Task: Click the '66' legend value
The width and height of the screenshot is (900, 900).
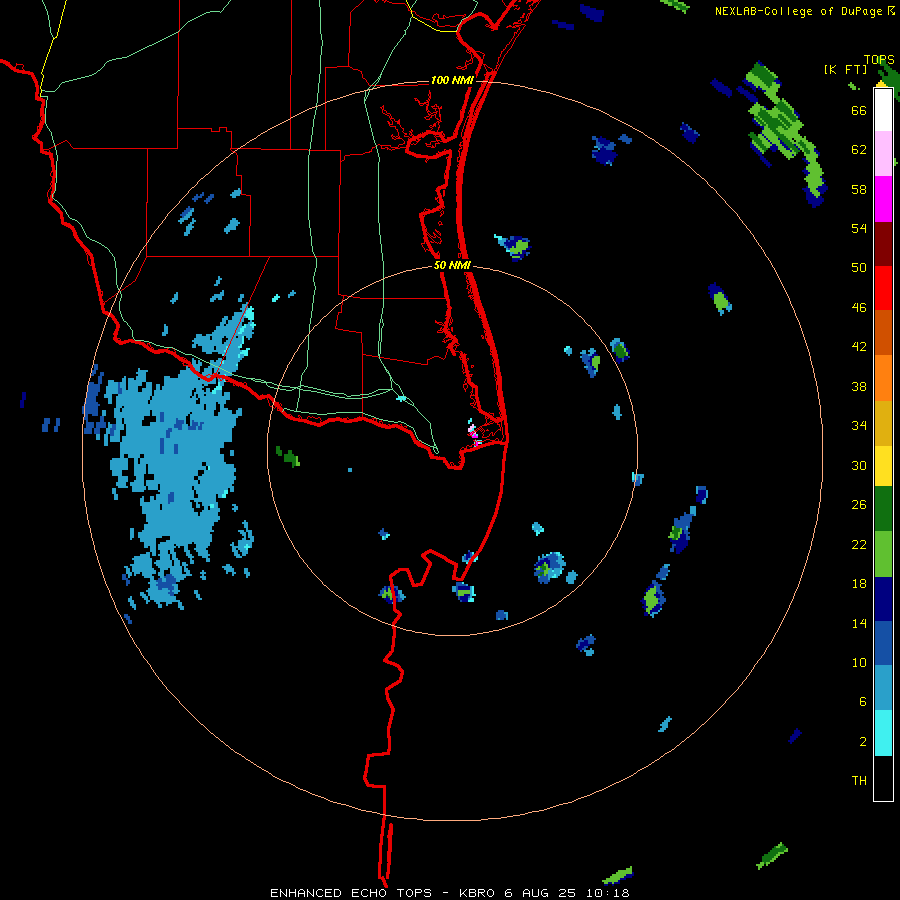Action: coord(859,110)
